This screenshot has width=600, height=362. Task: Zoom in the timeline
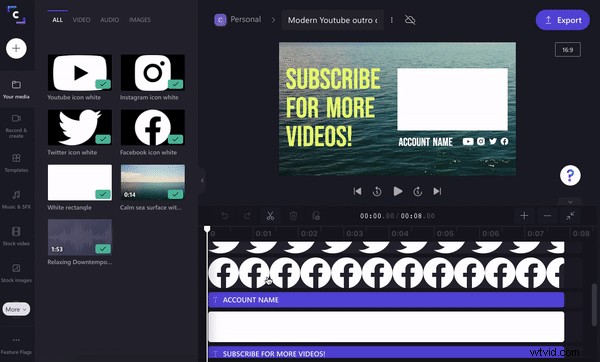[x=524, y=216]
